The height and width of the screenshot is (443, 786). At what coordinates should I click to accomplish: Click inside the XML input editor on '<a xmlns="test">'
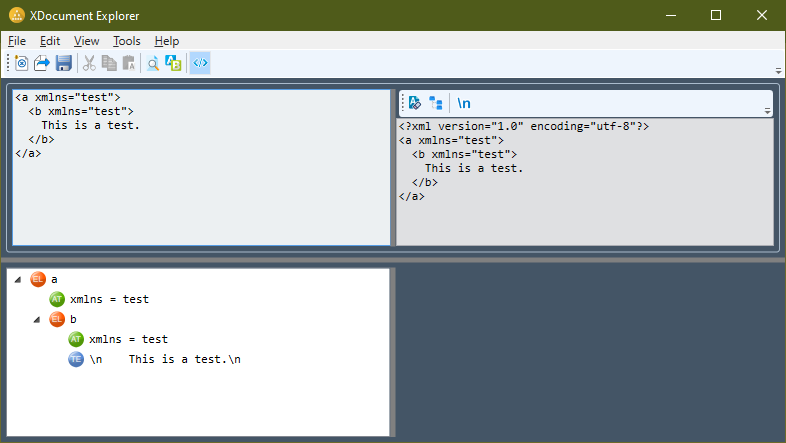pyautogui.click(x=68, y=97)
